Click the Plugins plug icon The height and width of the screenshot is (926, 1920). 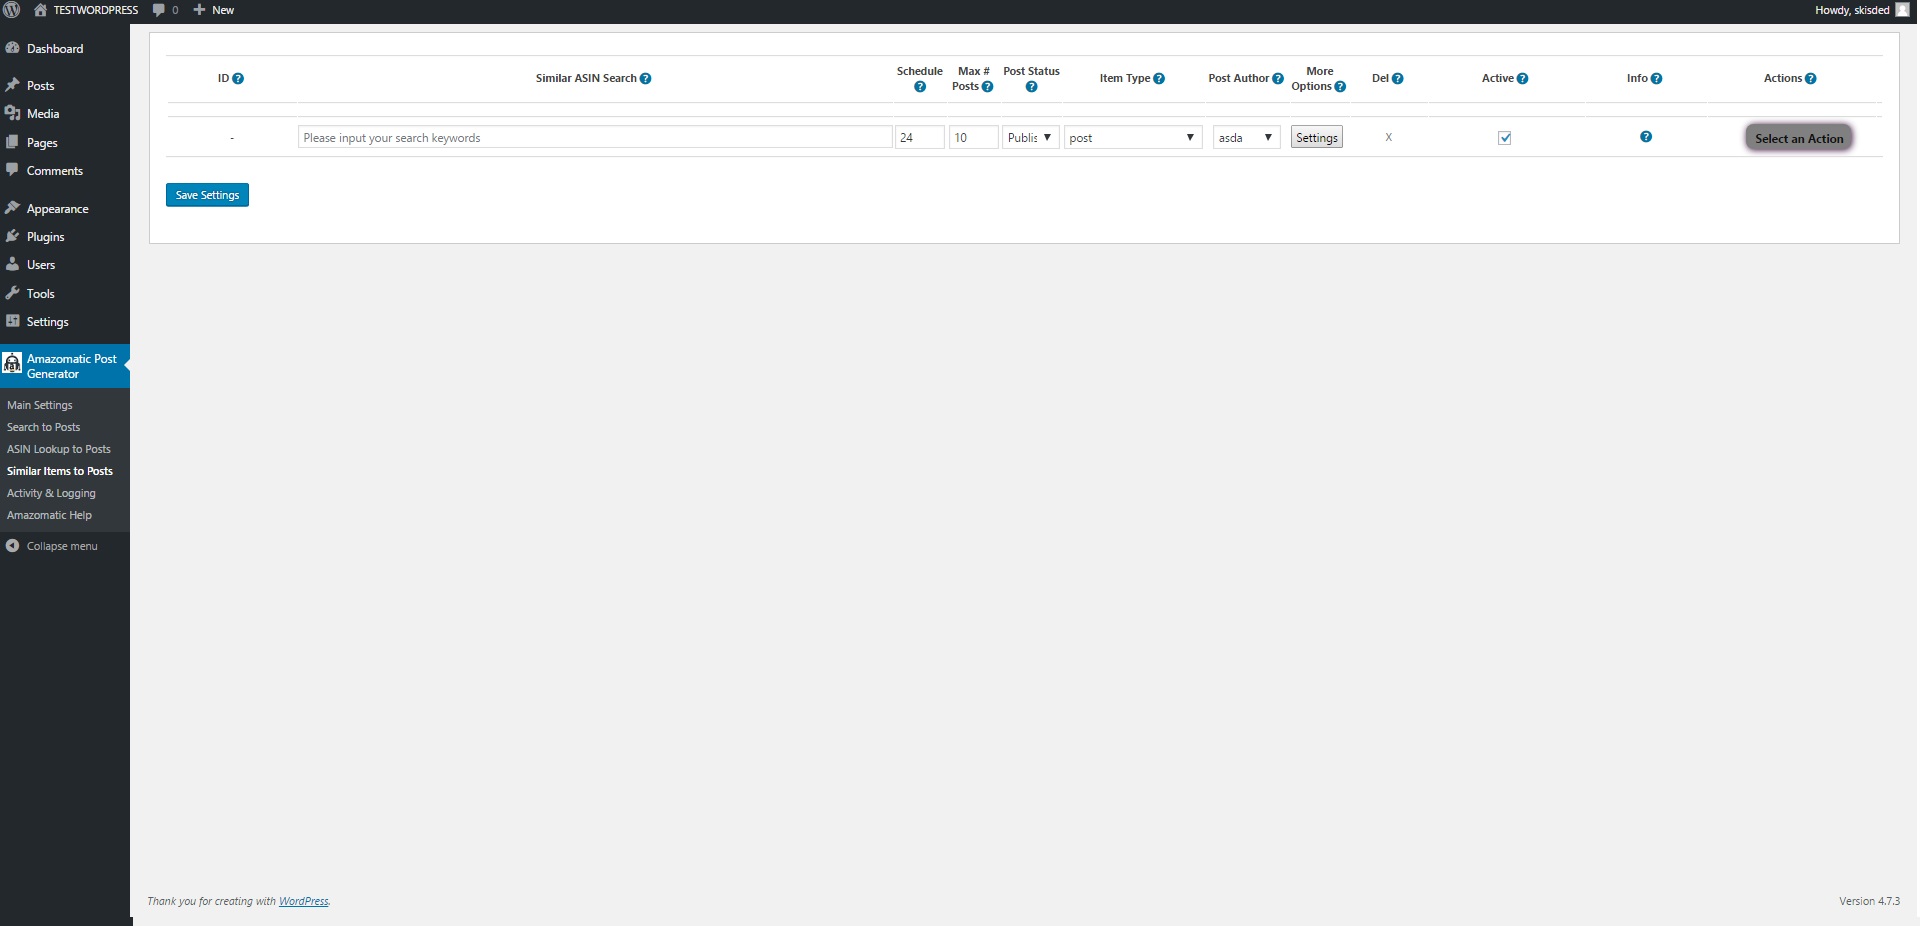click(13, 236)
